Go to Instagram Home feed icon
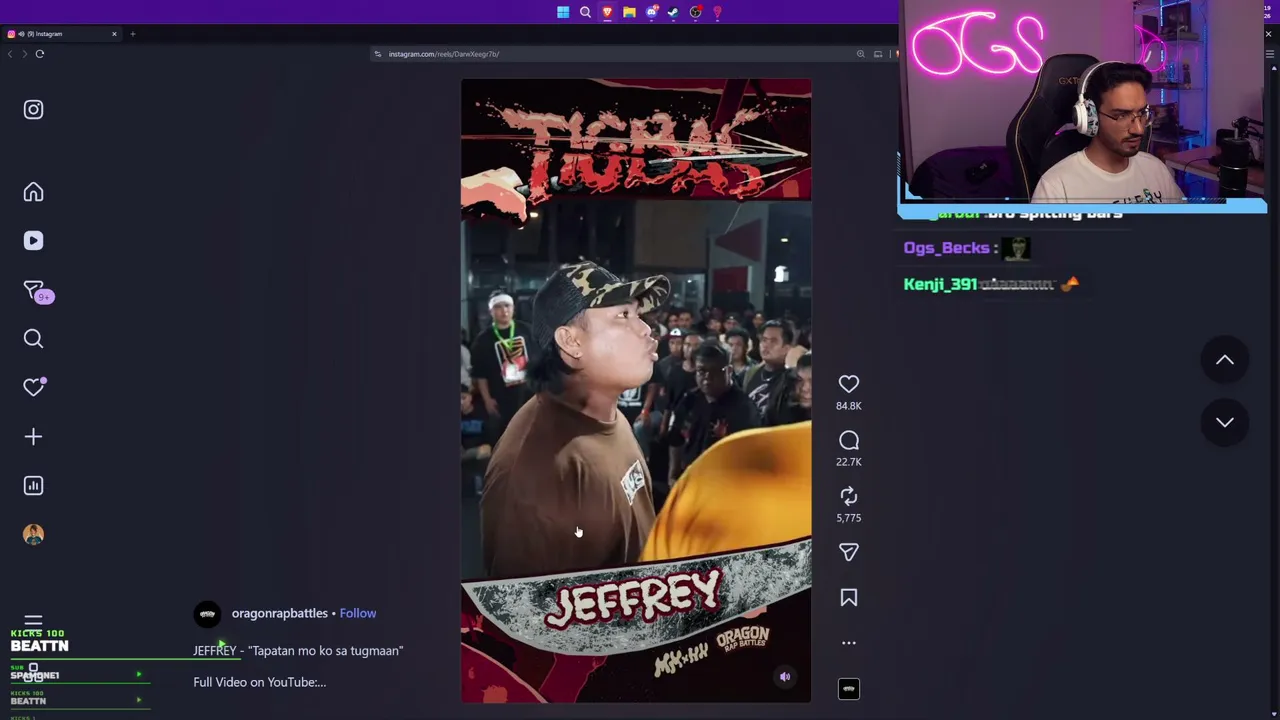The height and width of the screenshot is (720, 1280). pyautogui.click(x=33, y=192)
